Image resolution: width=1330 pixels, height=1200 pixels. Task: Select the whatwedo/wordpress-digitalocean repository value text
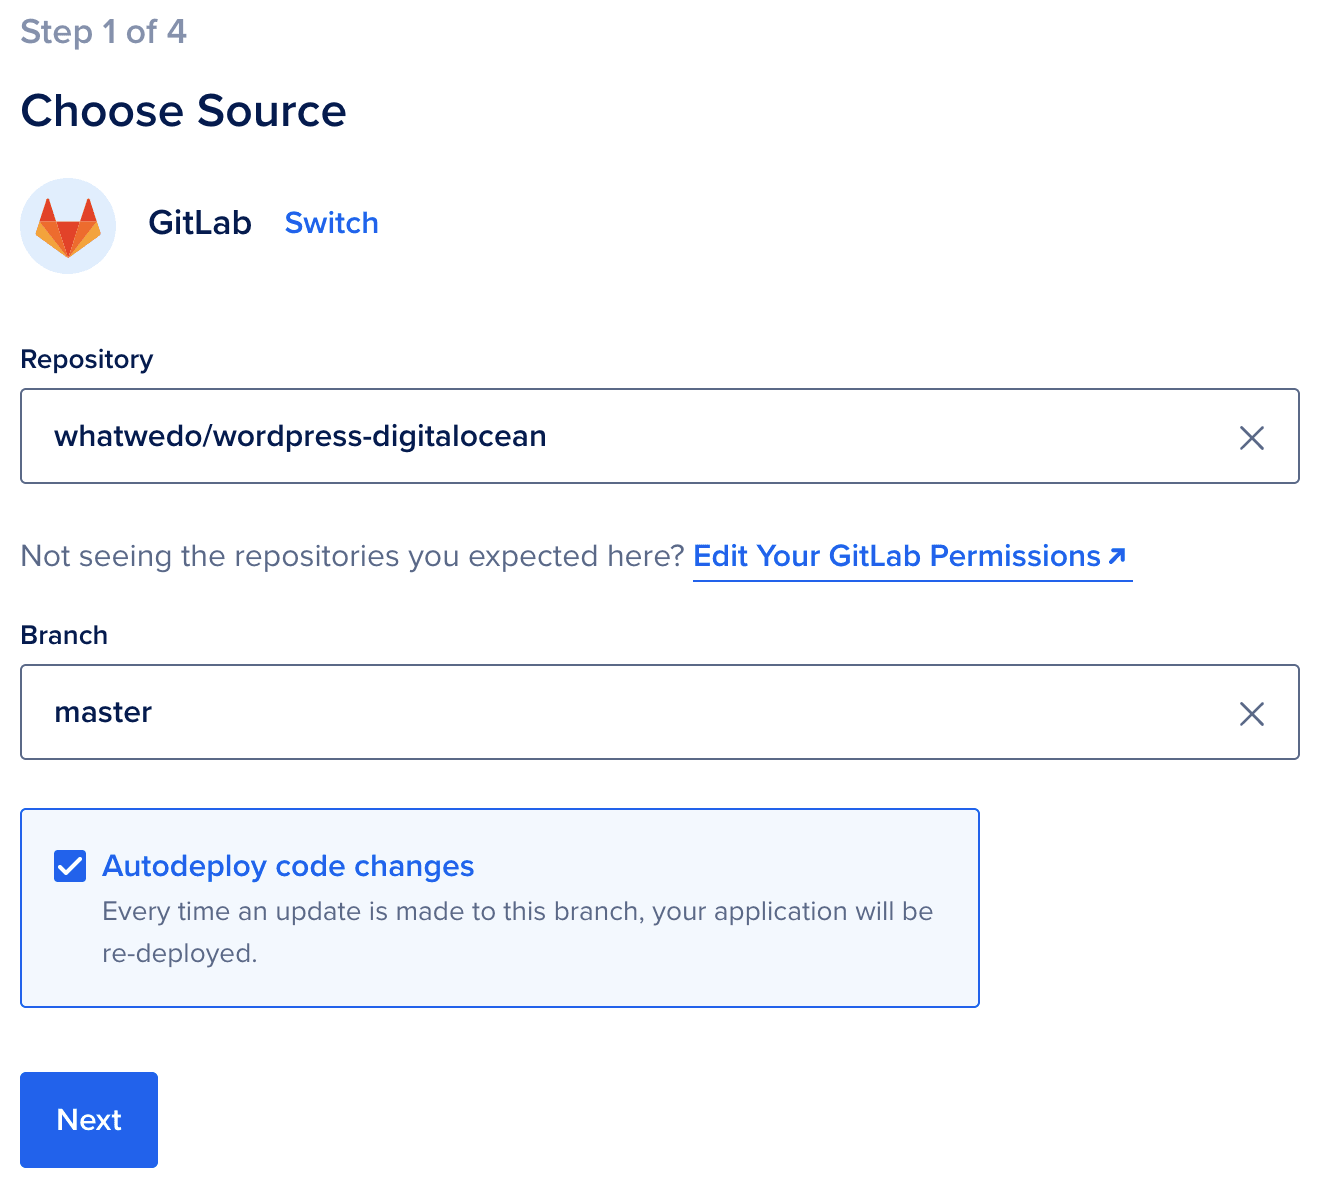pyautogui.click(x=300, y=437)
